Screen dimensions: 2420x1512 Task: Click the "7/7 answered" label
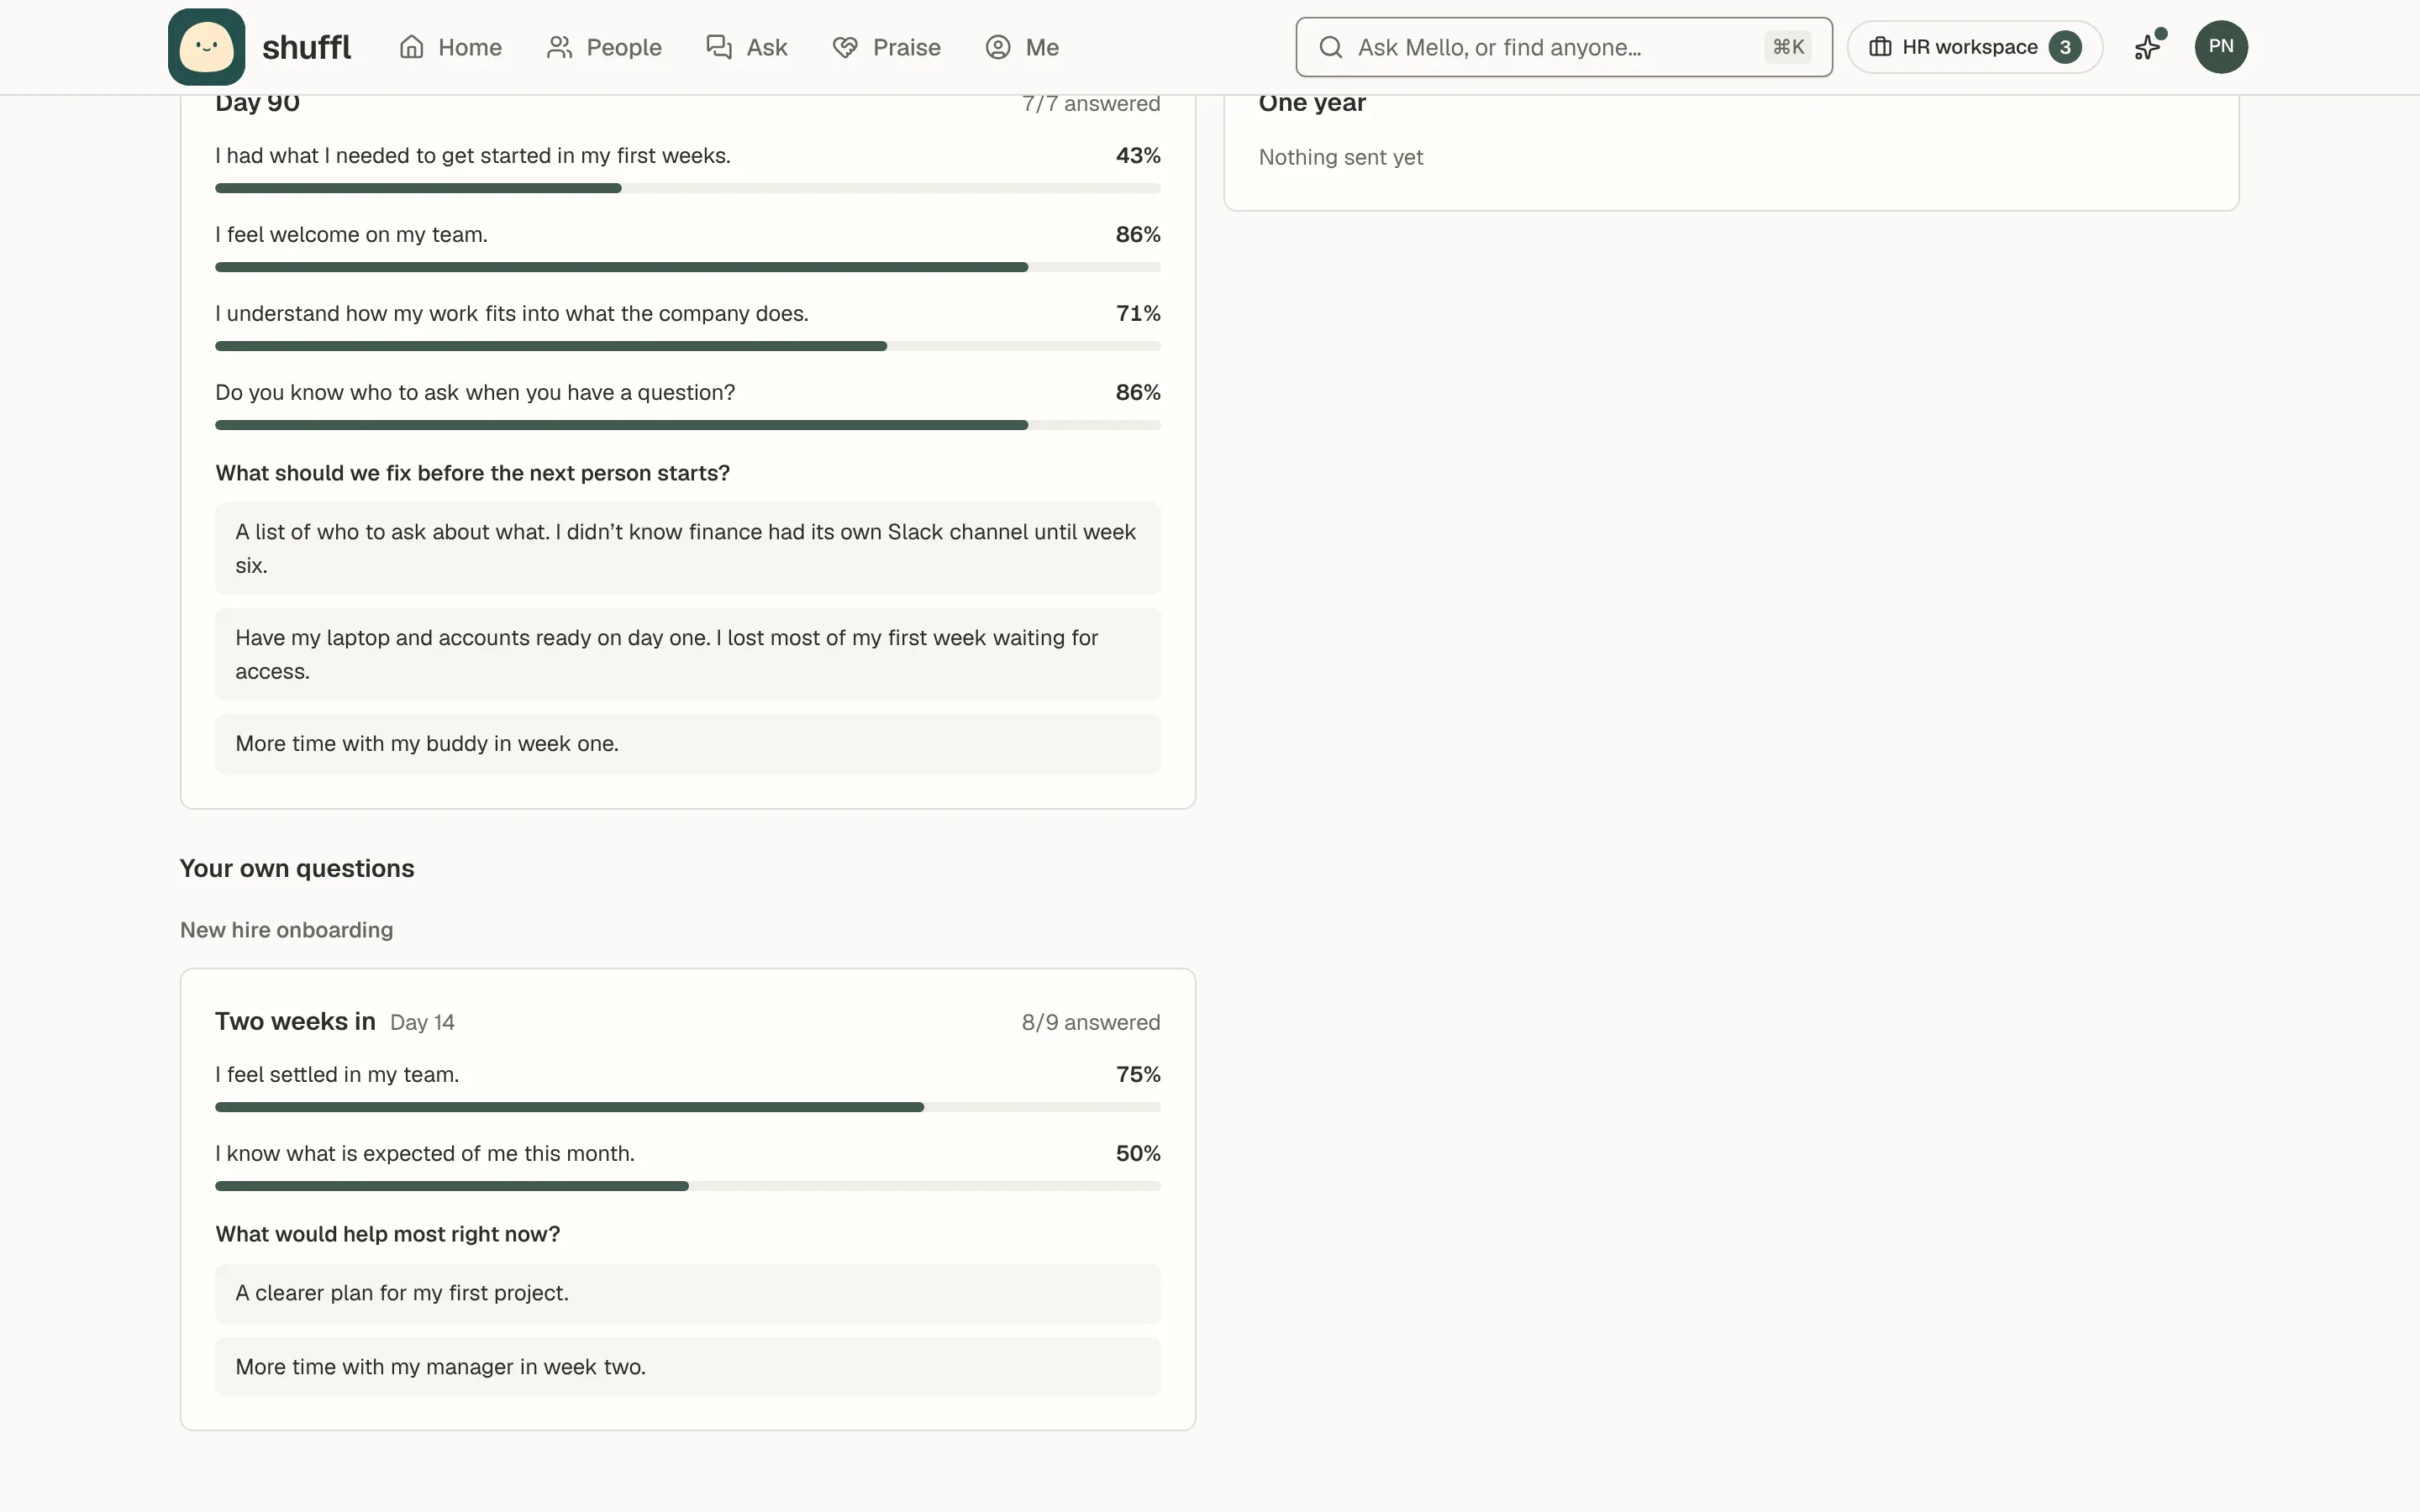click(1091, 104)
